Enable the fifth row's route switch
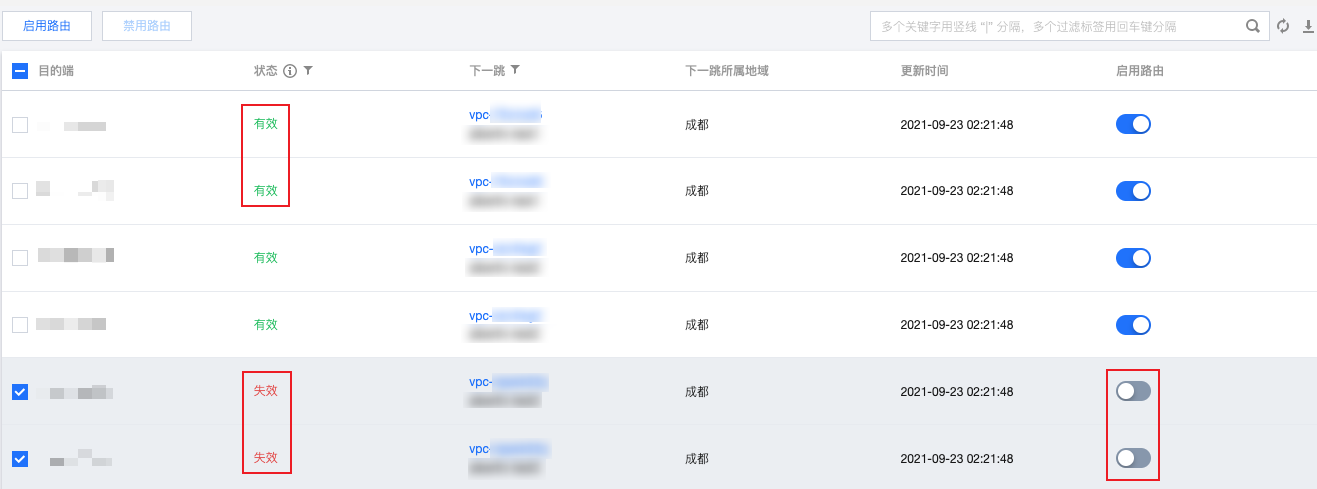 1133,392
